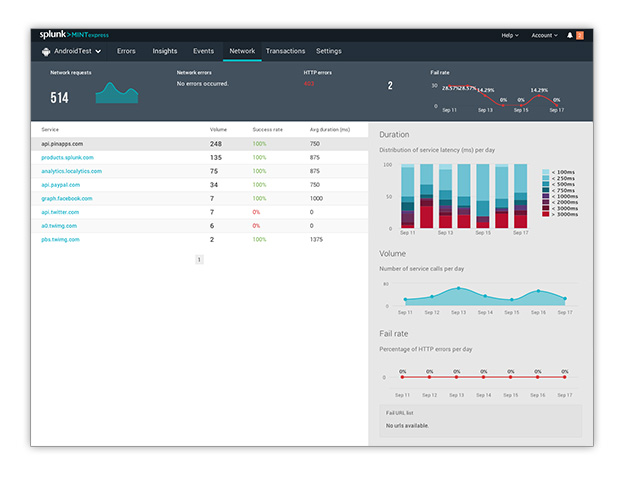Viewport: 625px width, 477px height.
Task: Open the orange notification count badge
Action: coord(580,35)
